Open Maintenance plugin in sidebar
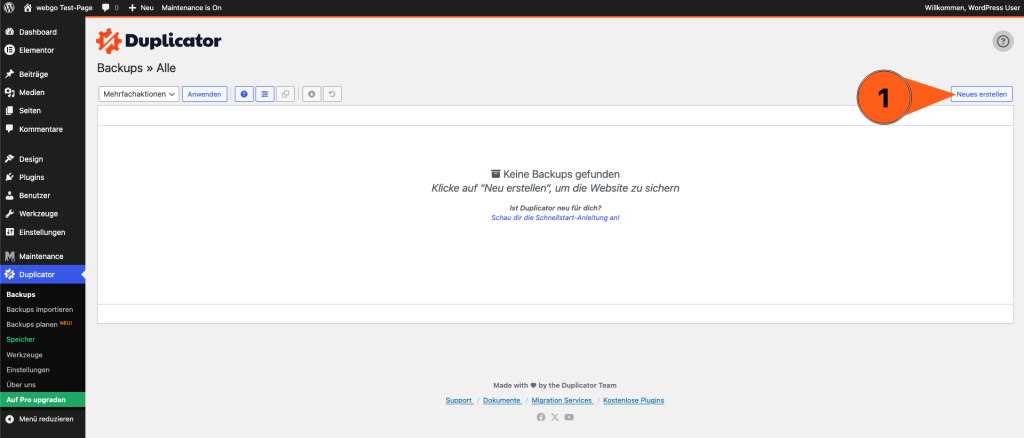 [42, 257]
